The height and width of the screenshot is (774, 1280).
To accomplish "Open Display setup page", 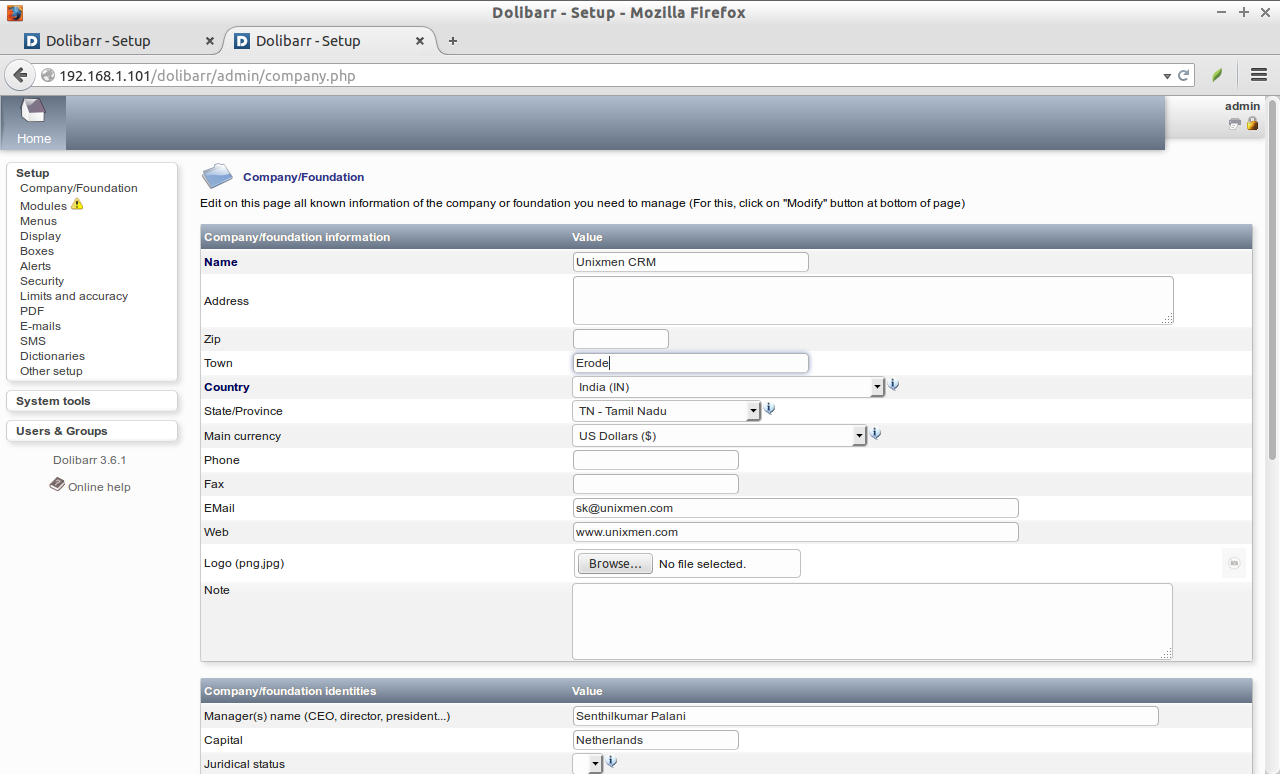I will 40,236.
